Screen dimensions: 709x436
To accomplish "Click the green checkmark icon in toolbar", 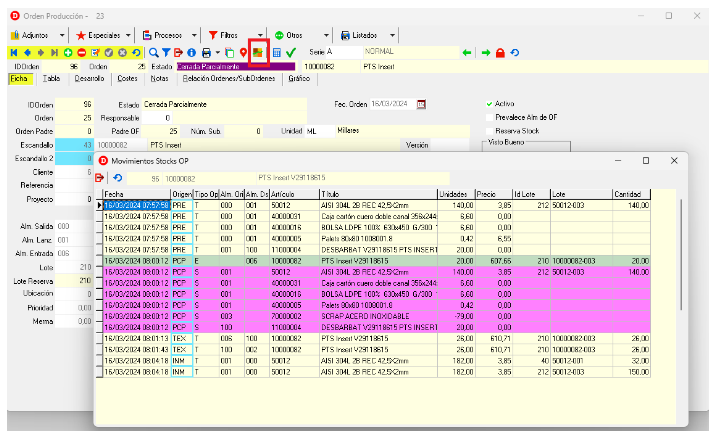I will [291, 52].
